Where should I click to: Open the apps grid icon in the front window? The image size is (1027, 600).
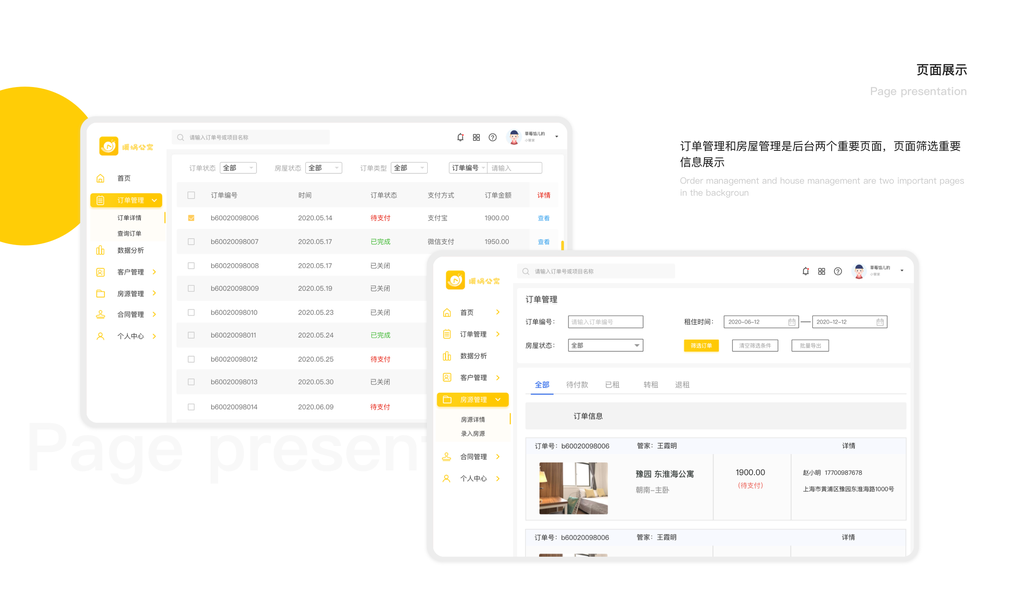(x=821, y=271)
